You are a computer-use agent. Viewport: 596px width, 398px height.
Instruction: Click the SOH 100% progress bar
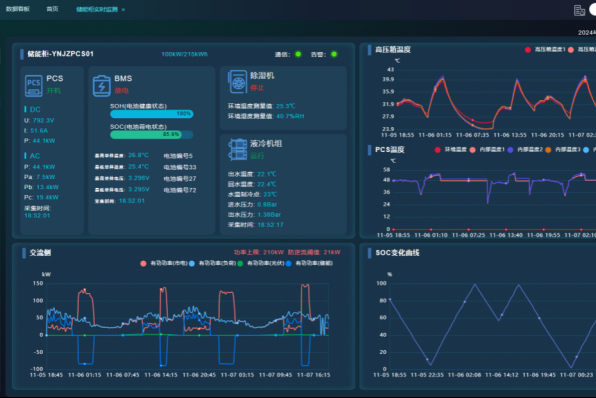(152, 114)
